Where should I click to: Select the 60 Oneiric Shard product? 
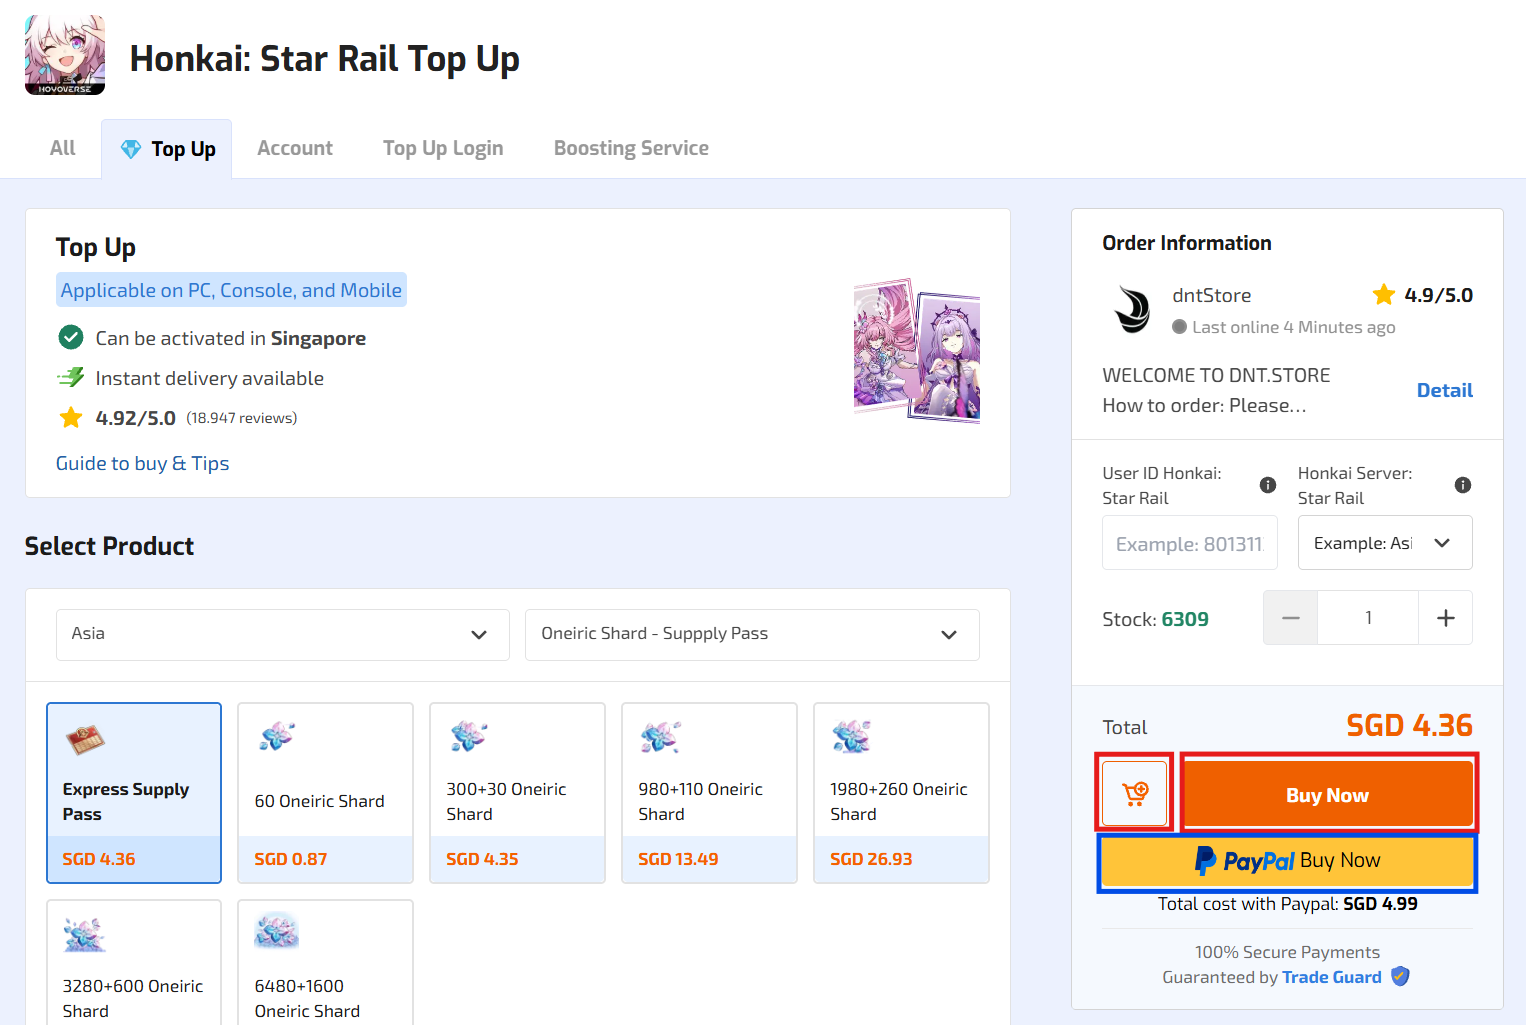click(x=325, y=792)
